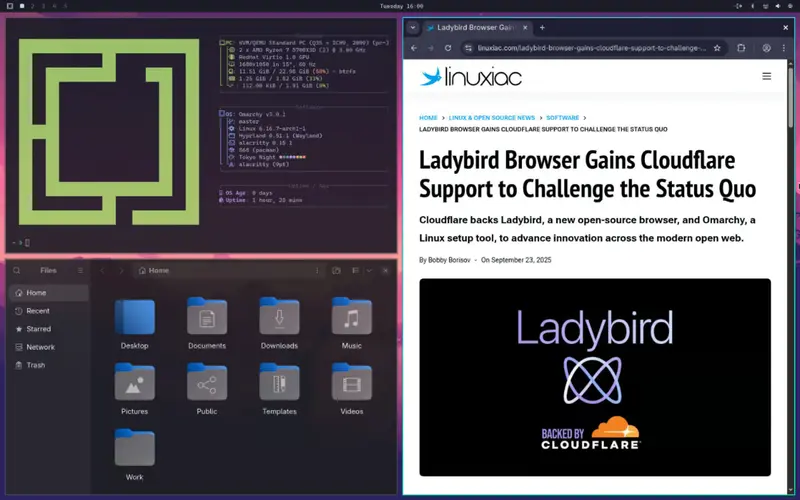Screen dimensions: 800x500
Task: Click the Bobby Borisov author link
Action: pos(449,260)
